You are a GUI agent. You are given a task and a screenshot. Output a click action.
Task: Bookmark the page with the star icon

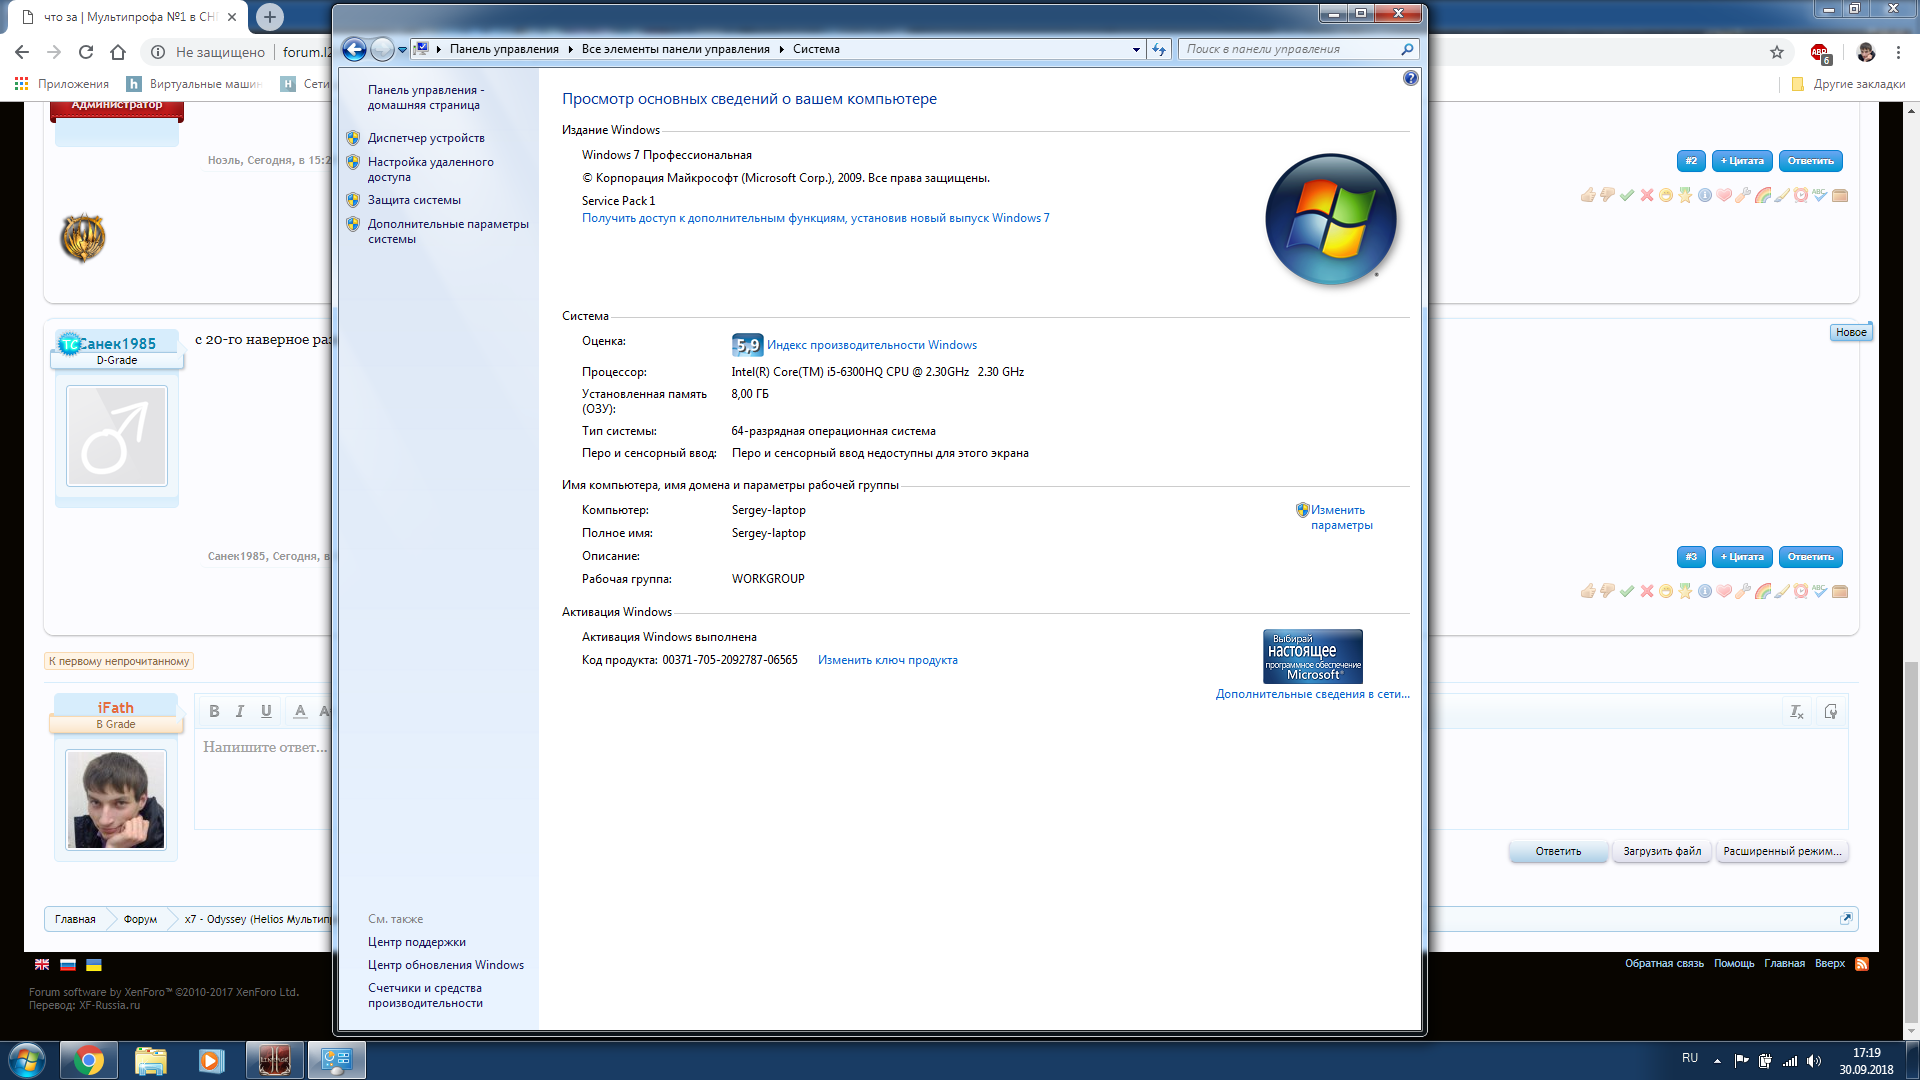coord(1777,52)
